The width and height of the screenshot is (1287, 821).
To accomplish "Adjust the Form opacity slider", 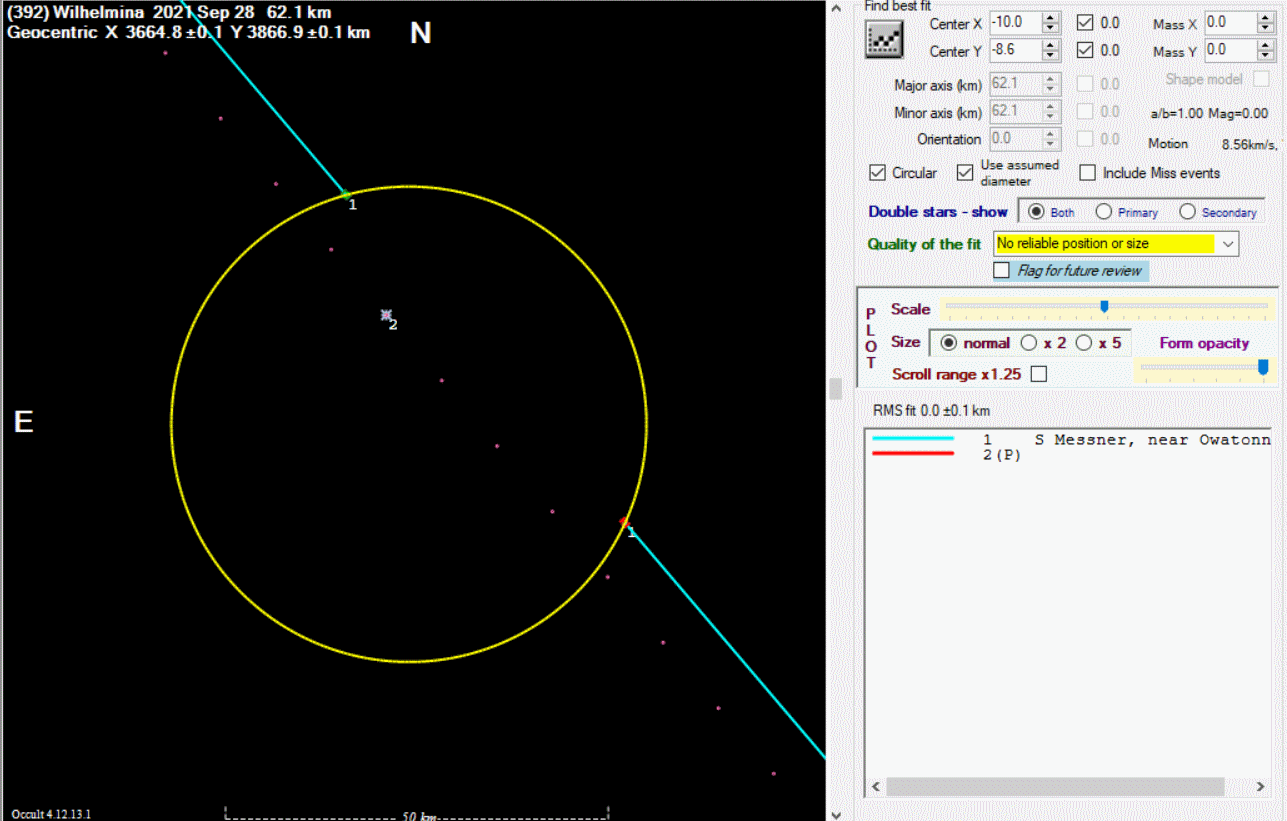I will tap(1263, 367).
